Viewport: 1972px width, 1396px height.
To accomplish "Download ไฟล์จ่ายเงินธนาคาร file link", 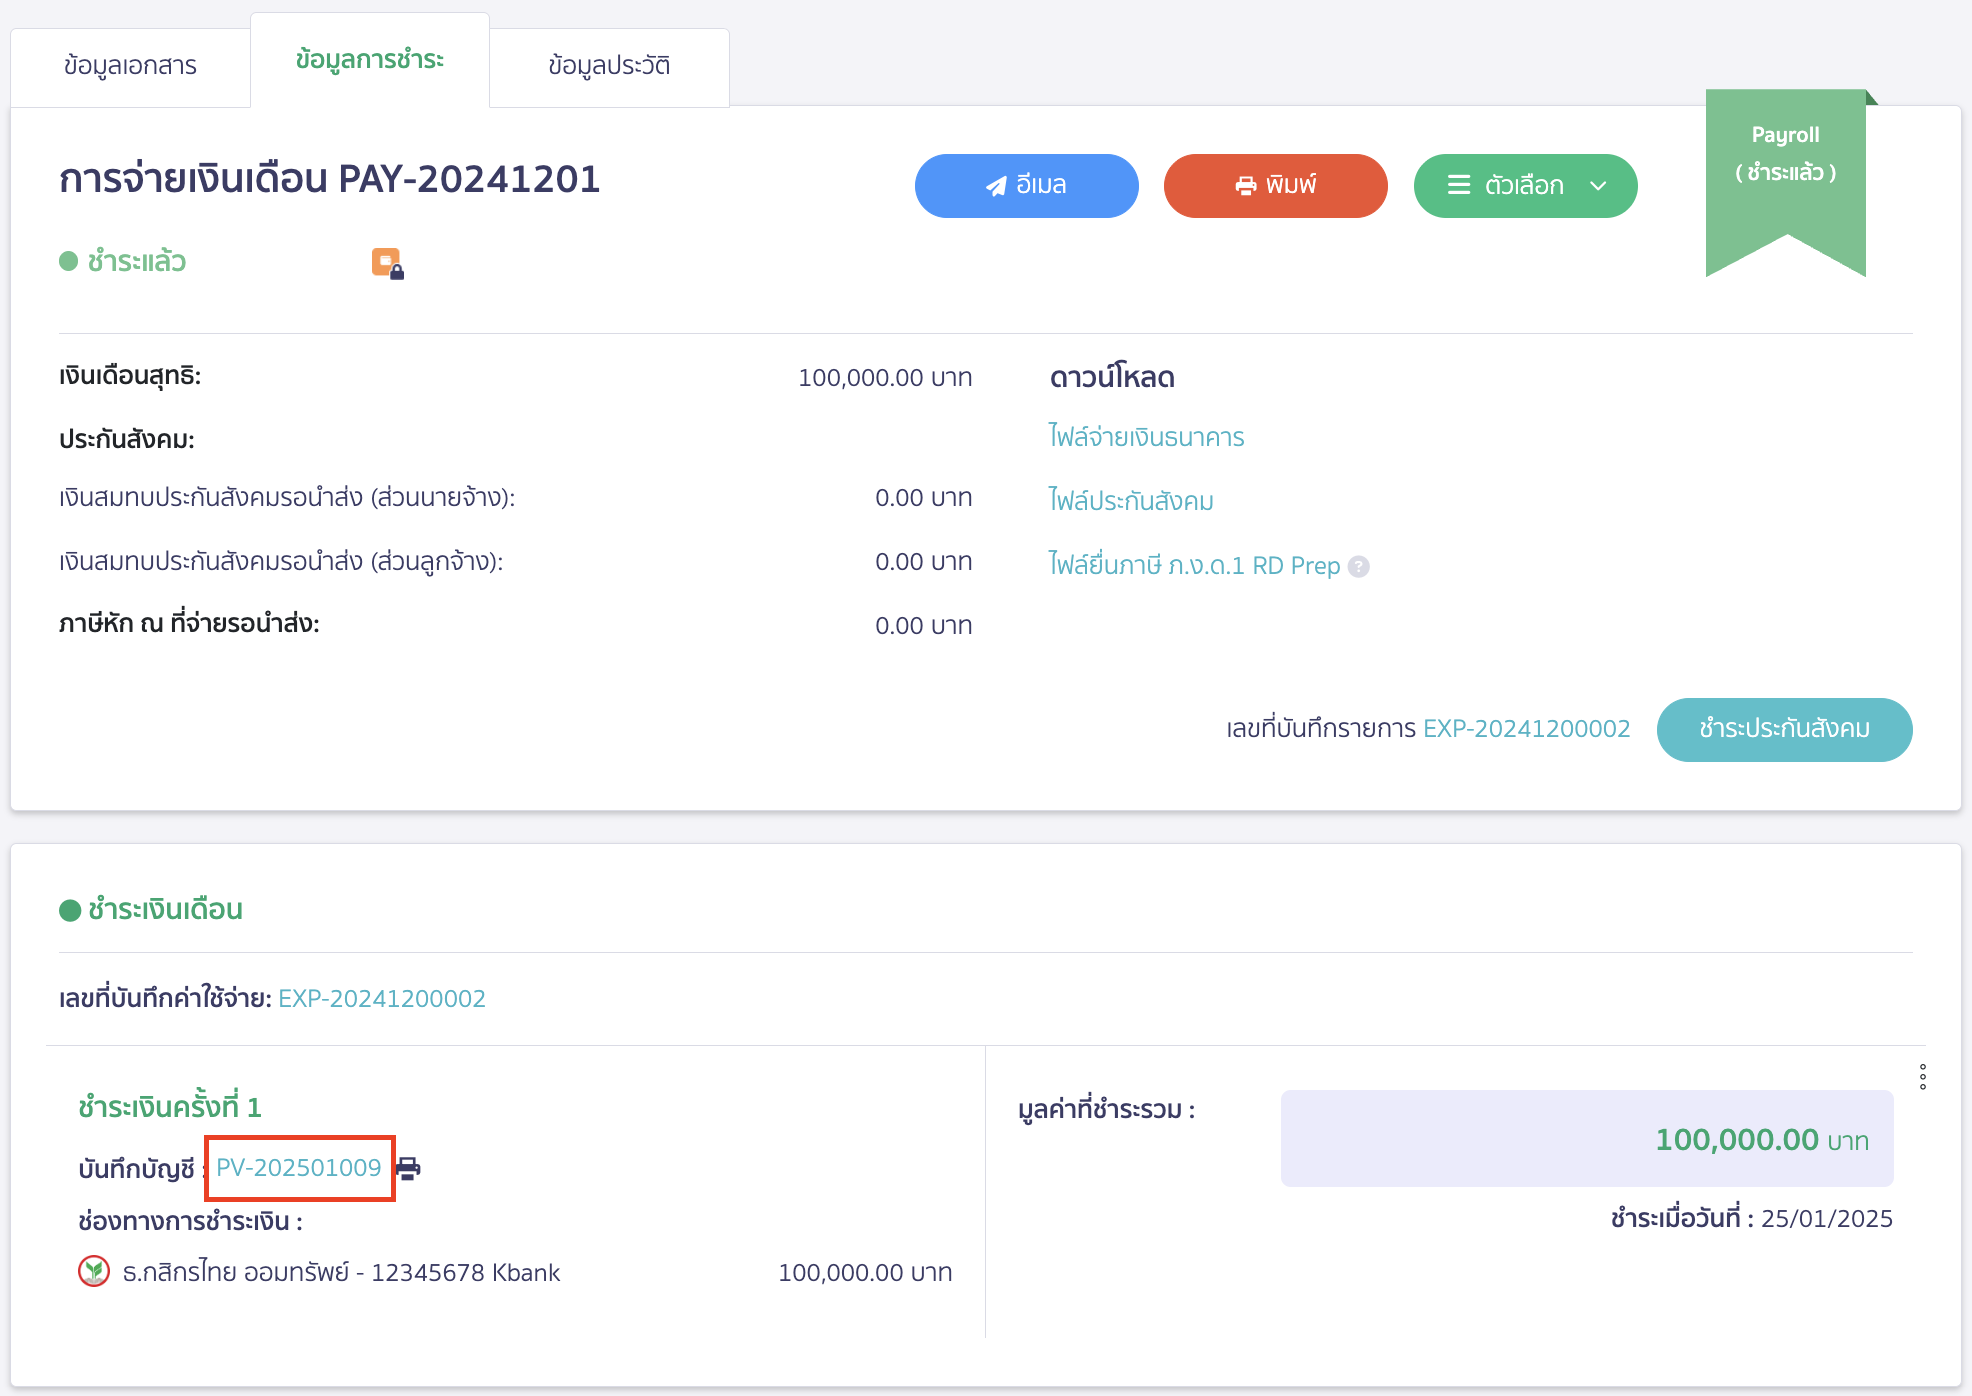I will tap(1146, 437).
